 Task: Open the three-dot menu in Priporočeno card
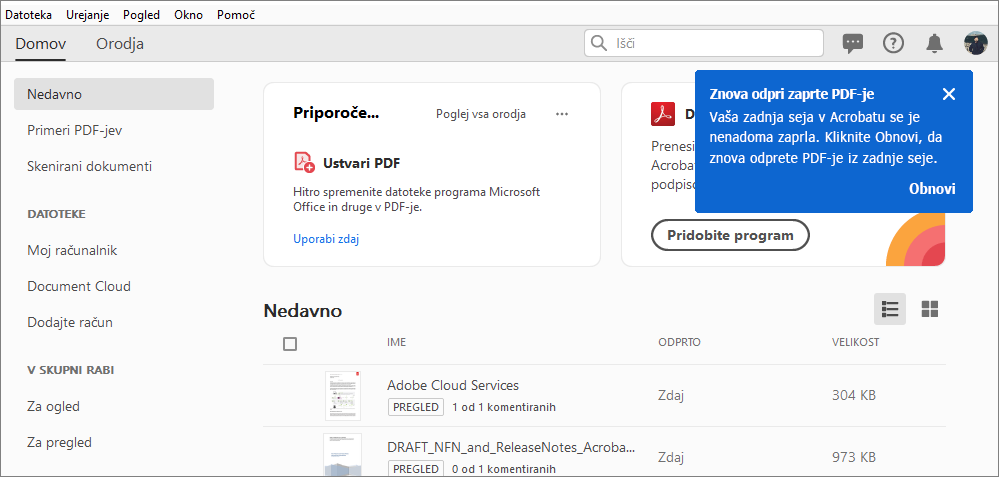click(561, 114)
